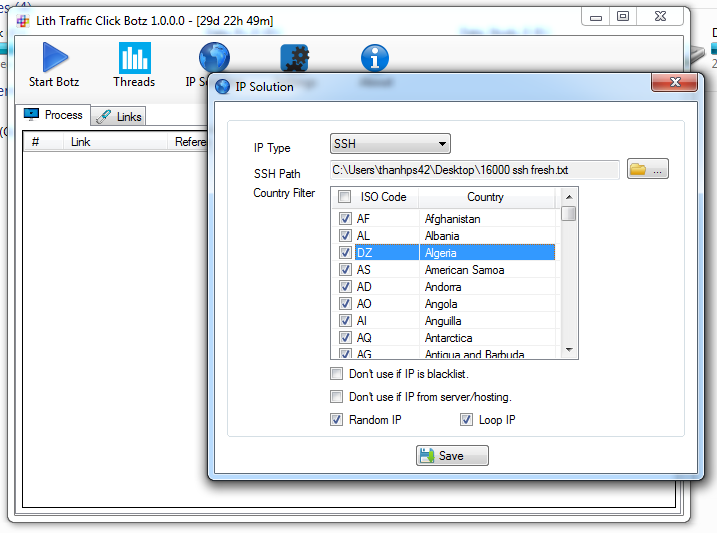Click the Start Botz play icon

pyautogui.click(x=55, y=57)
